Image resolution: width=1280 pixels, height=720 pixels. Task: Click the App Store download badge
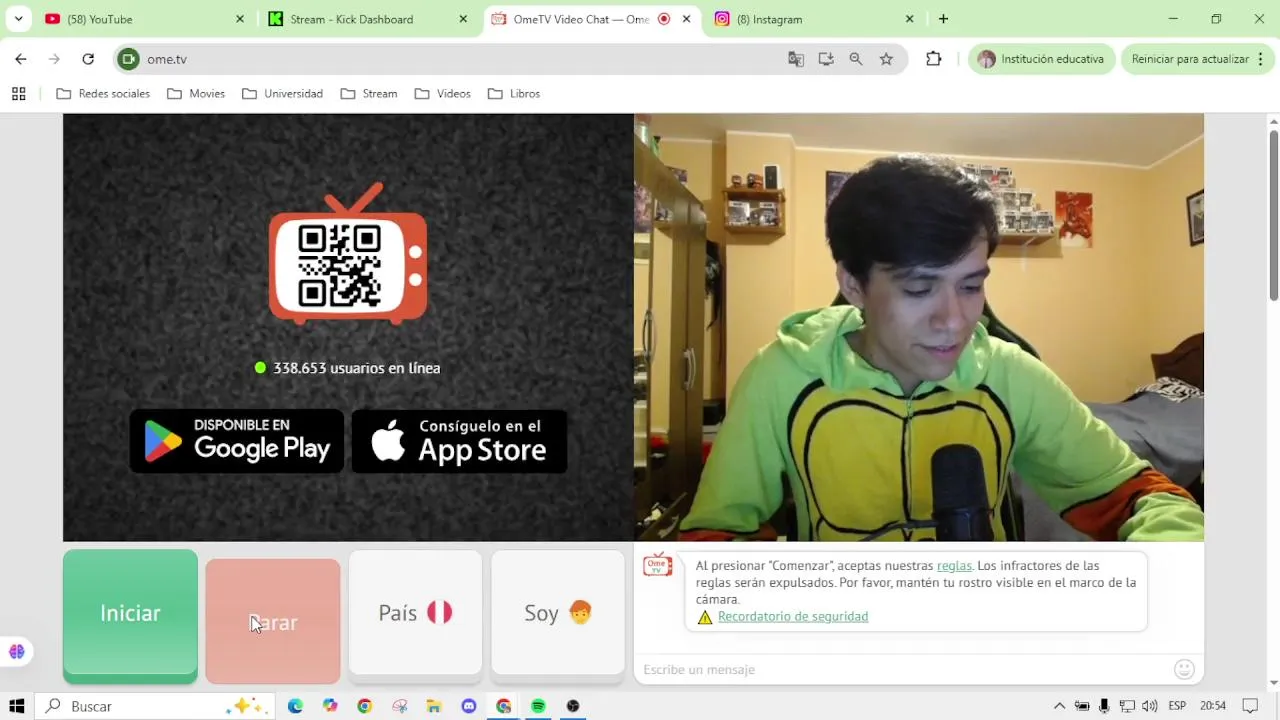coord(459,441)
